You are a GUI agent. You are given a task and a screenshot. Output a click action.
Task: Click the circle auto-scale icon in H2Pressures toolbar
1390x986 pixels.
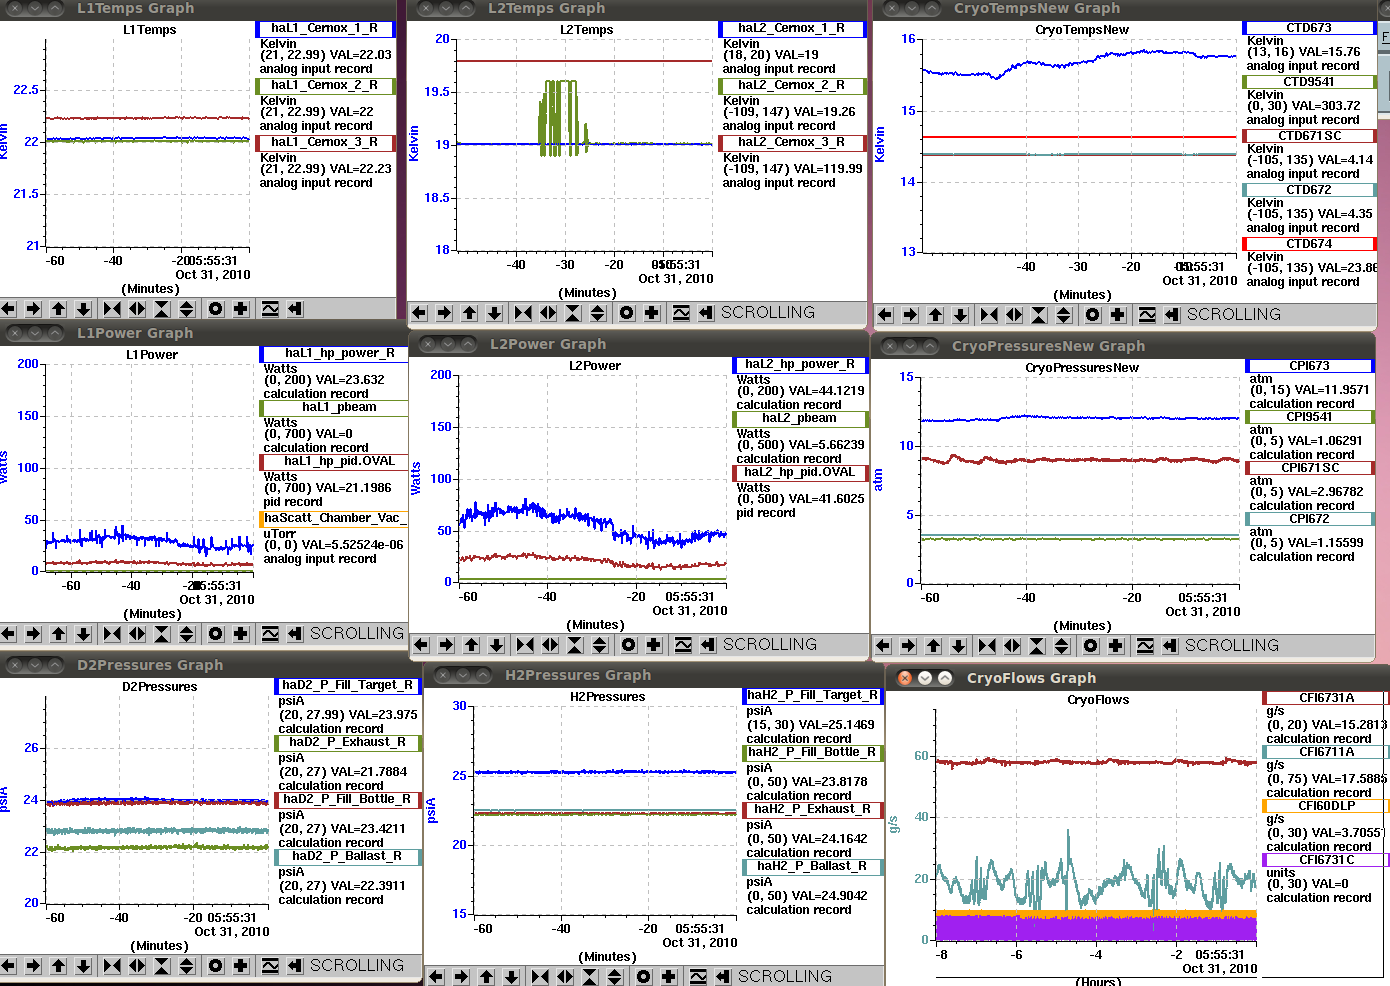[x=643, y=977]
